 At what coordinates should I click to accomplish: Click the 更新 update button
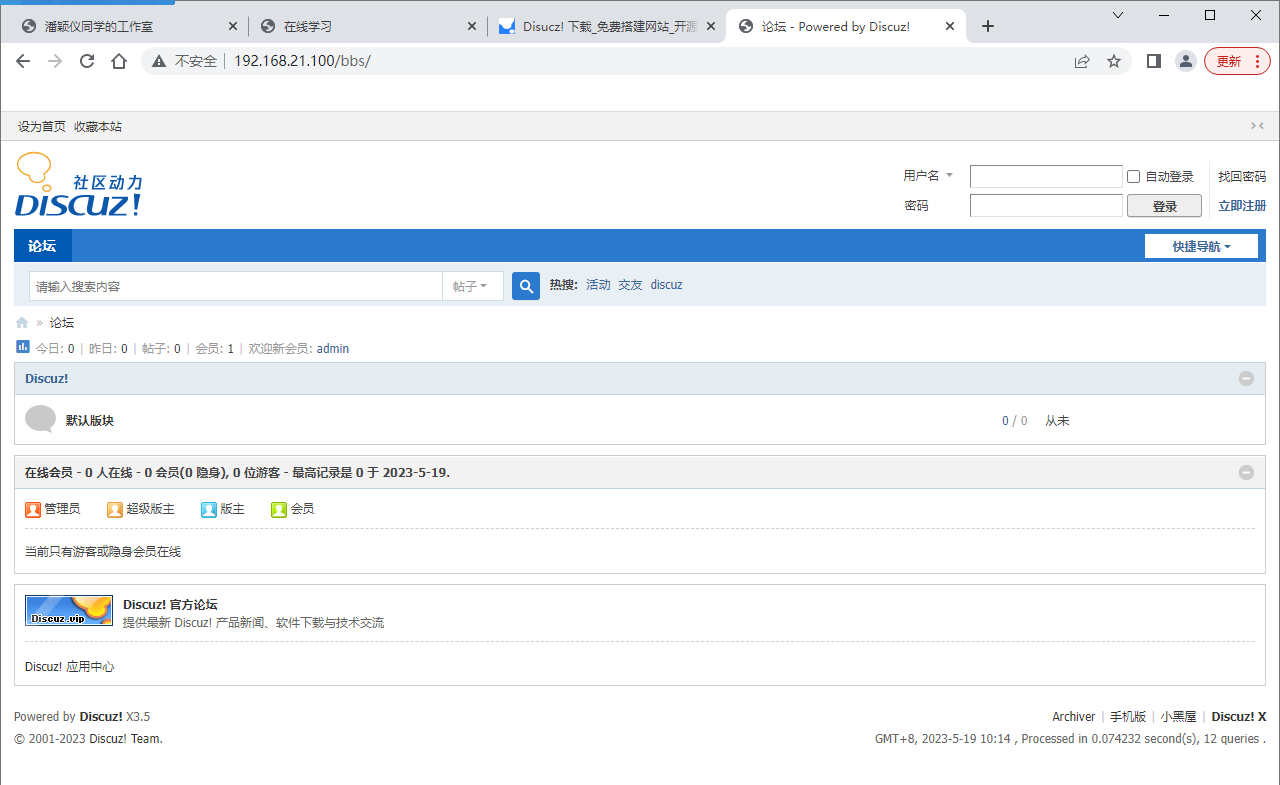(1228, 61)
